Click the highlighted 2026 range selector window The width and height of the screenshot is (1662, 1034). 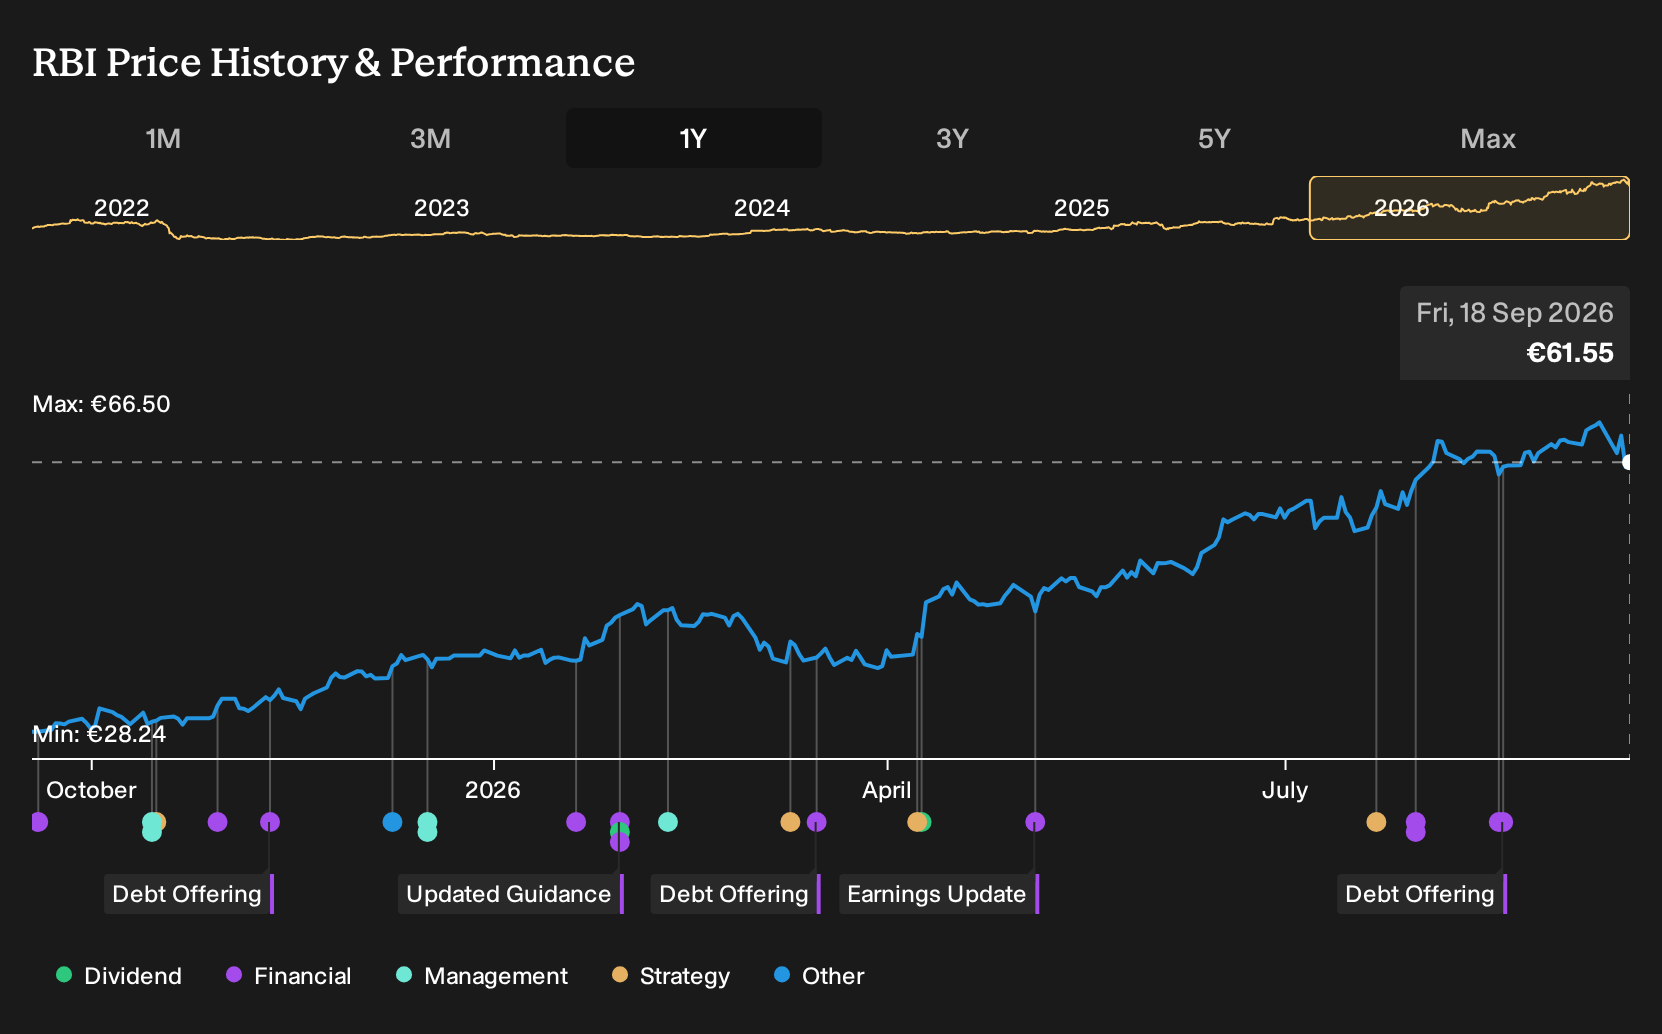pyautogui.click(x=1469, y=208)
